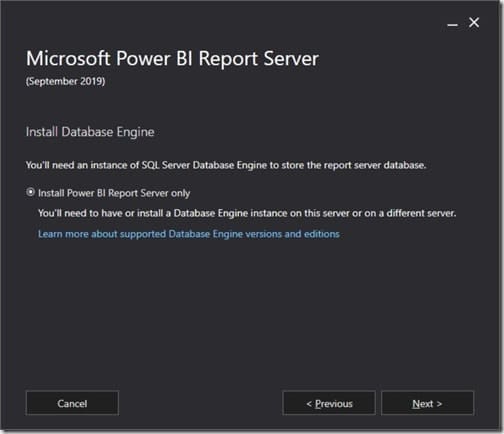Click the Install Database Engine heading
504x434 pixels.
pyautogui.click(x=90, y=132)
